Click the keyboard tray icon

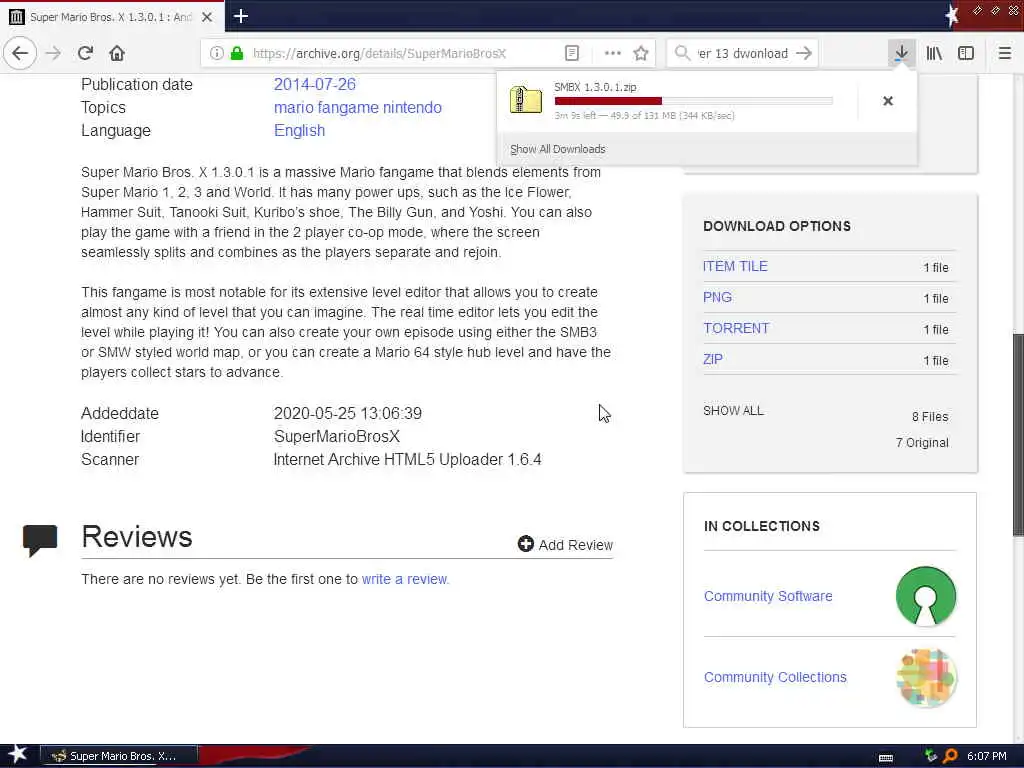point(886,757)
